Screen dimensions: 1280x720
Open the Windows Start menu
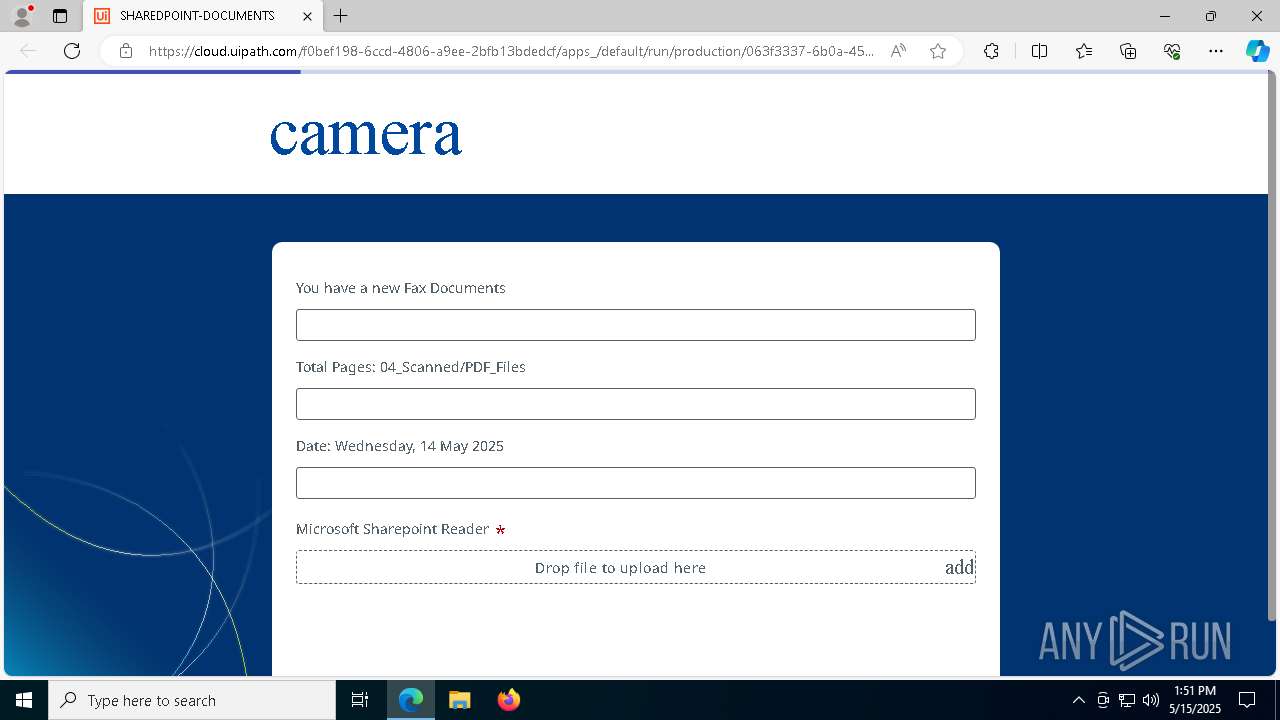click(x=24, y=700)
